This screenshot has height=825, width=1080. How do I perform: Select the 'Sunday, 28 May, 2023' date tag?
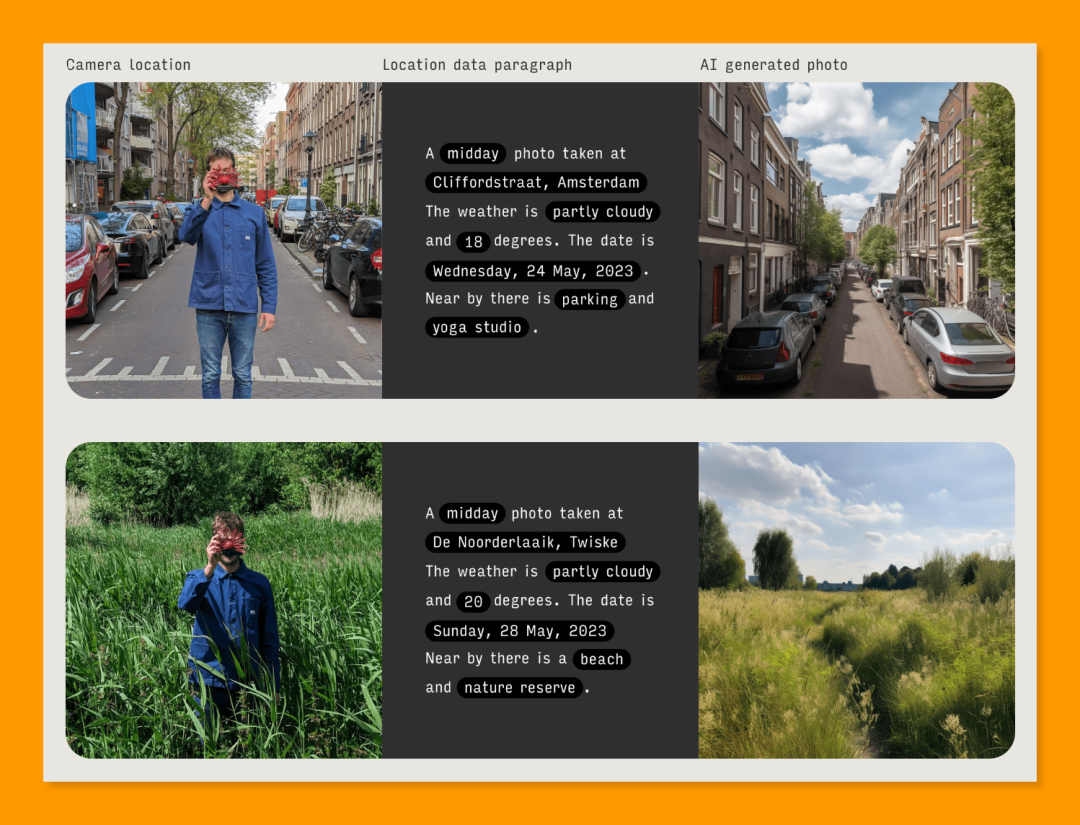(519, 631)
